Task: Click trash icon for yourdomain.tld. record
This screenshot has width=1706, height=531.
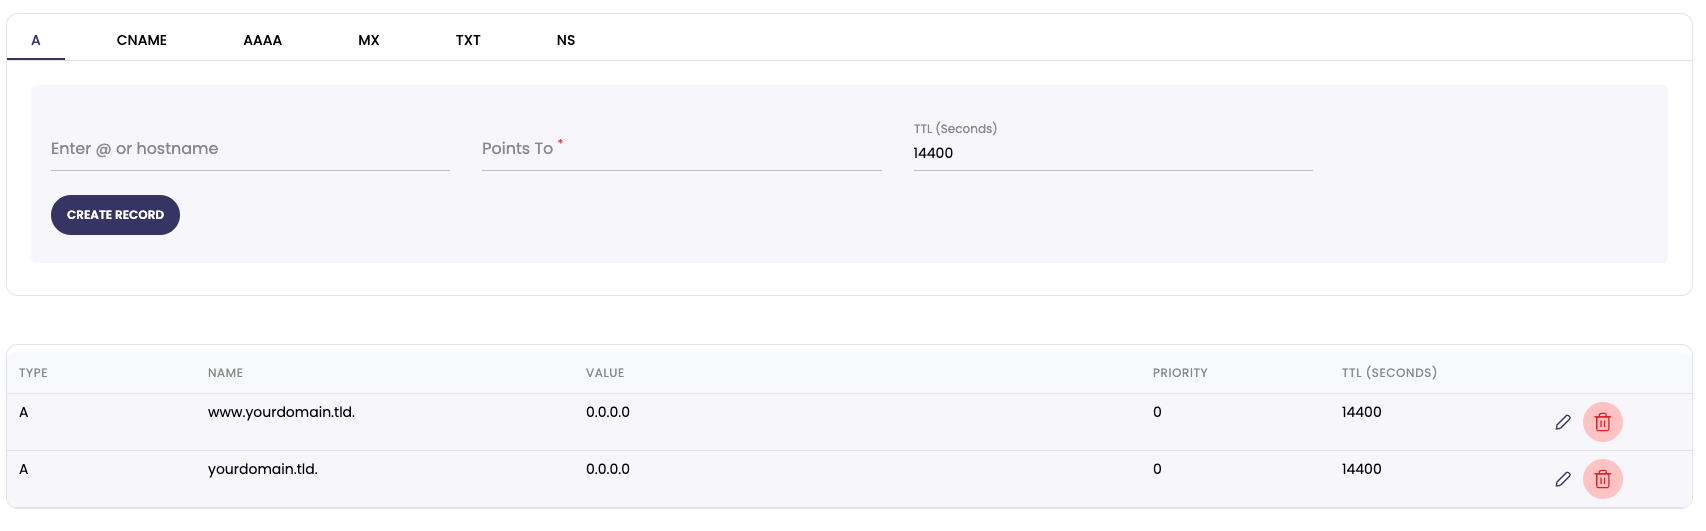Action: pyautogui.click(x=1602, y=479)
